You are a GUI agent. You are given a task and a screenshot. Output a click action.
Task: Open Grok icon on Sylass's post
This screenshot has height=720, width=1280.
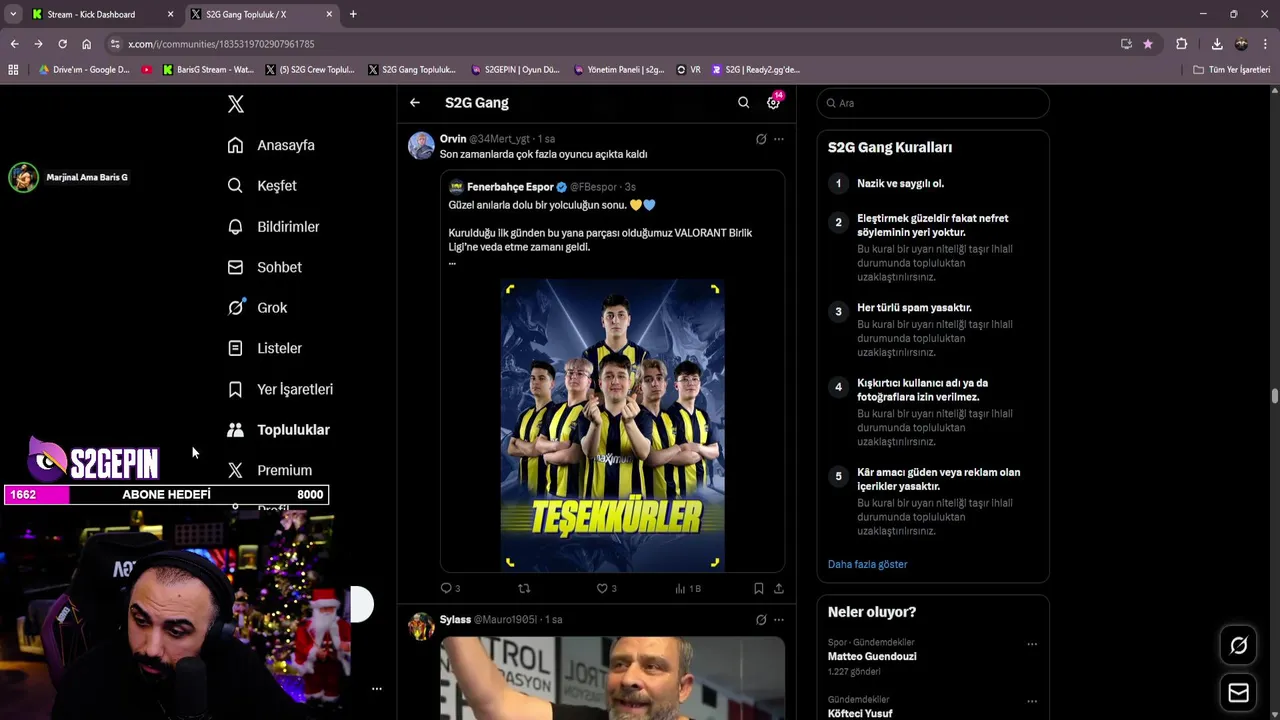point(761,620)
